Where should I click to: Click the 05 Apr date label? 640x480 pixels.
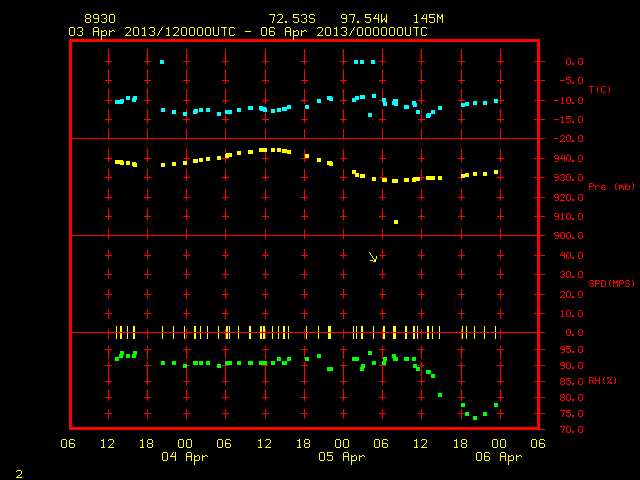341,457
